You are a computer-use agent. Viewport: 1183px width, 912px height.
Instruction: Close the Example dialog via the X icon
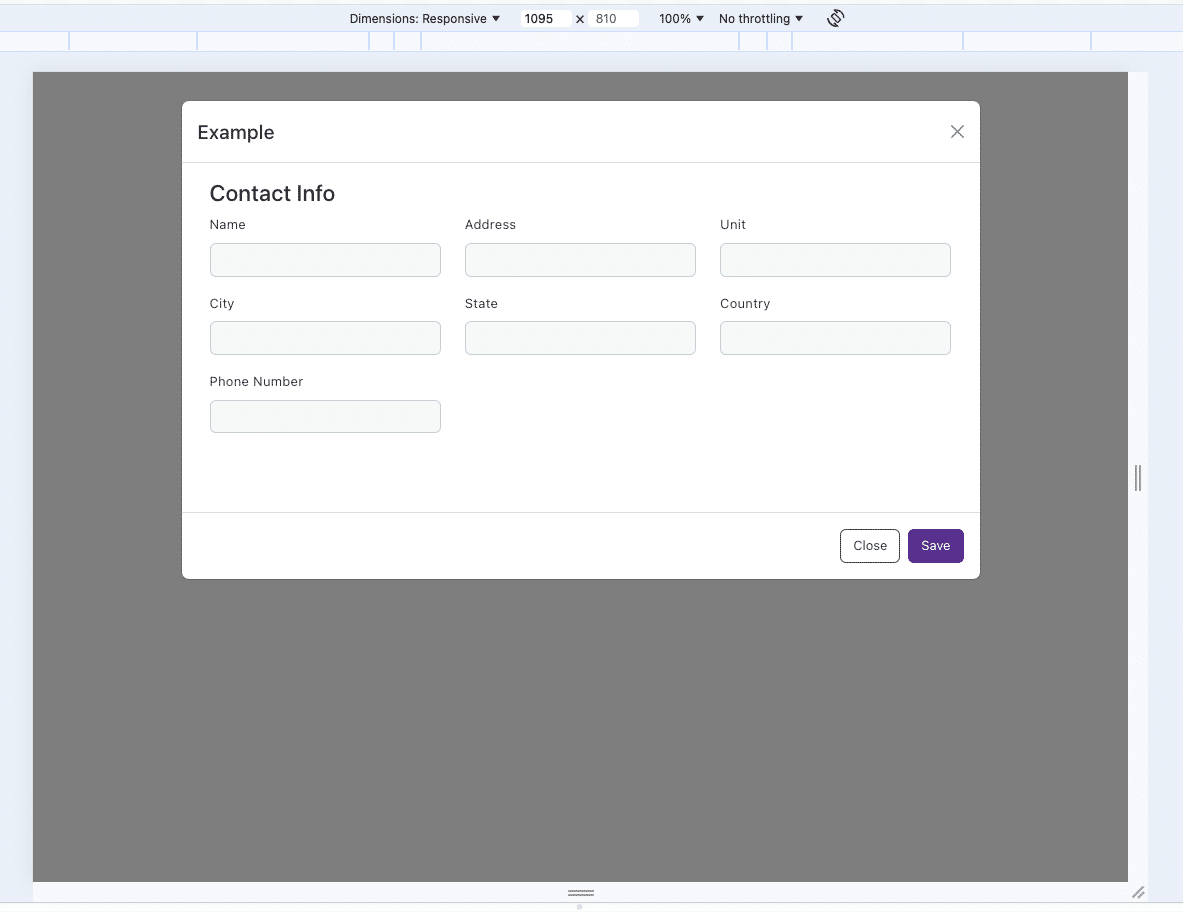[x=957, y=131]
